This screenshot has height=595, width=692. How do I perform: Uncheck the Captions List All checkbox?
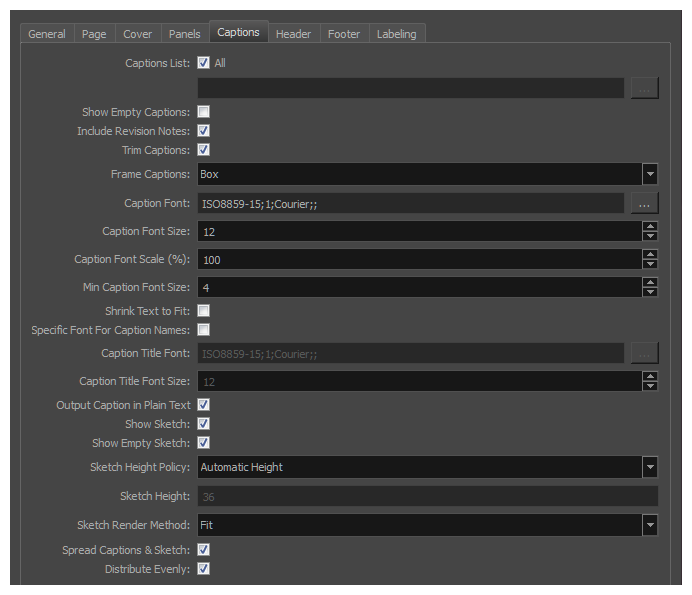click(203, 63)
